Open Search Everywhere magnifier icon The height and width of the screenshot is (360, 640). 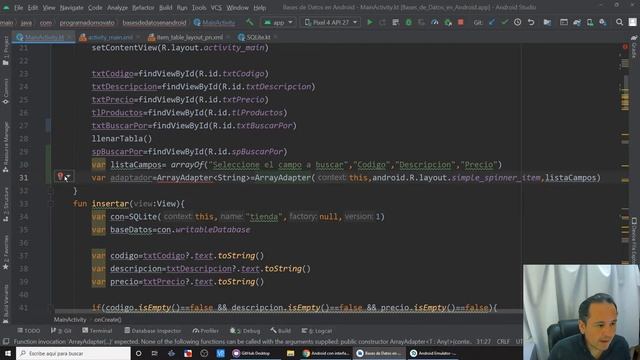pos(619,22)
